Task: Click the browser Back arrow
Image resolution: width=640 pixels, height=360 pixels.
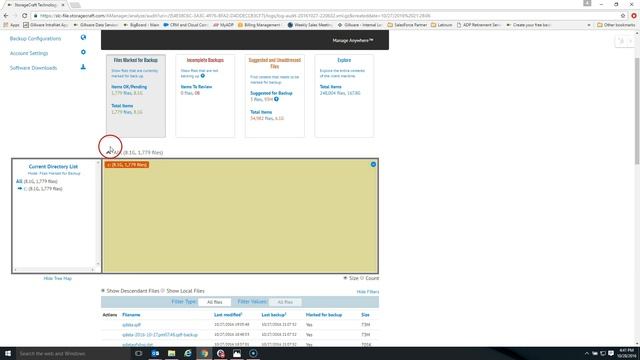Action: point(6,16)
